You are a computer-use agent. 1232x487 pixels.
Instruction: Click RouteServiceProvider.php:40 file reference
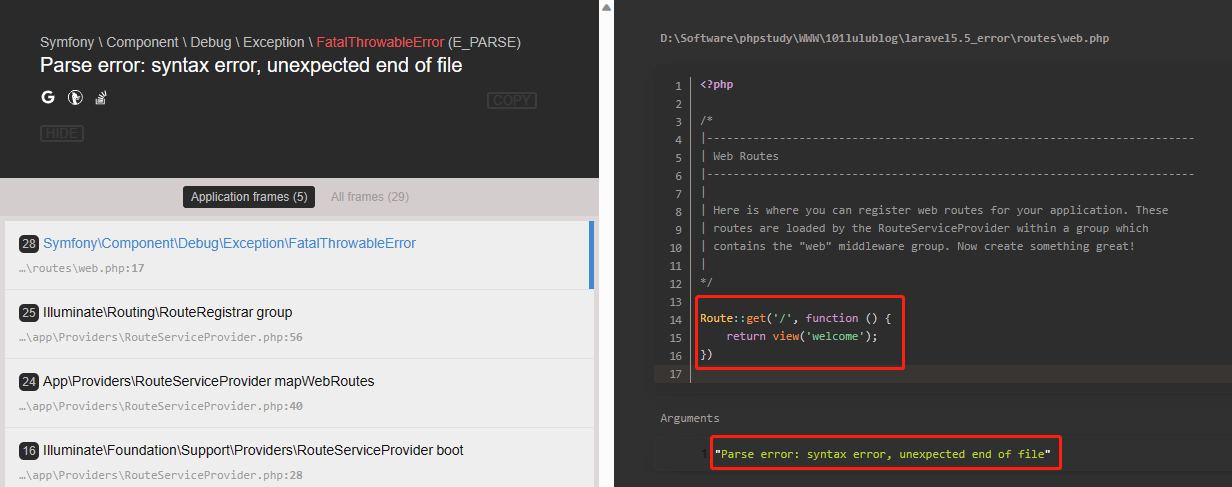[161, 406]
